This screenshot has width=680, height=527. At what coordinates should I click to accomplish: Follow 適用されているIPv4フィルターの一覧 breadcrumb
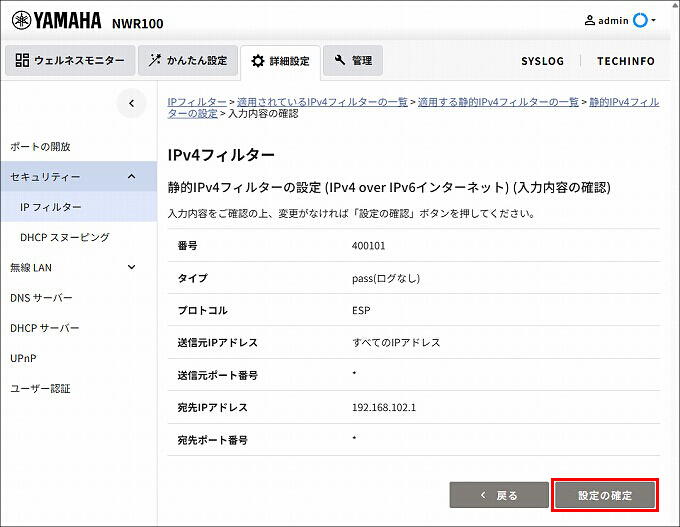pos(322,102)
